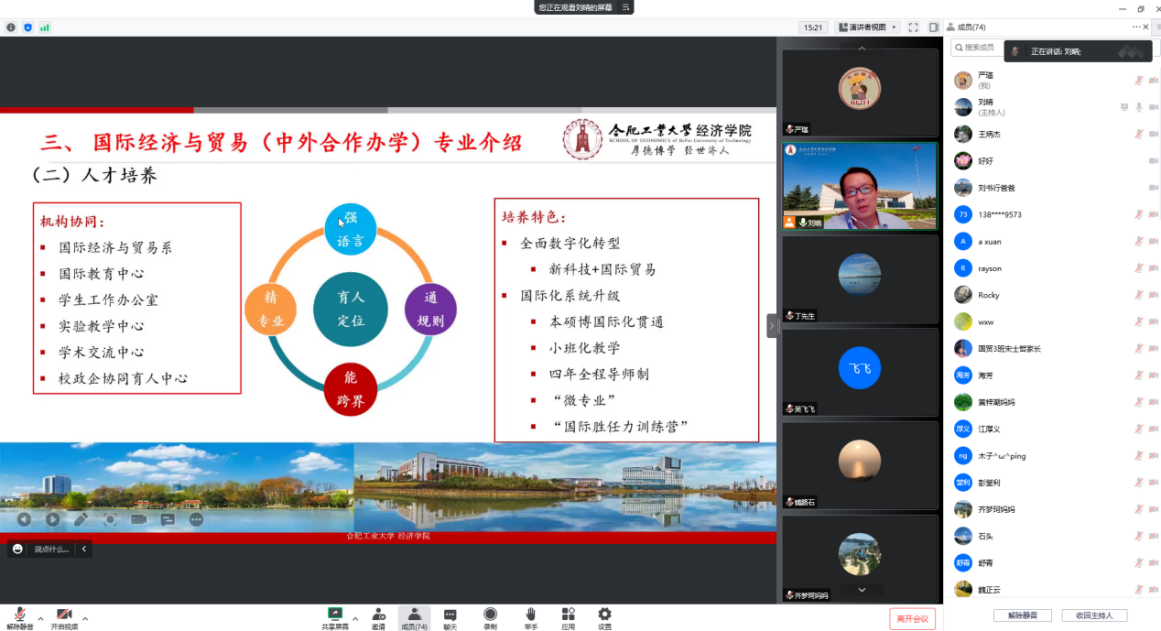Image resolution: width=1161 pixels, height=631 pixels.
Task: Enter fullscreen via the top bar icon
Action: tap(913, 27)
